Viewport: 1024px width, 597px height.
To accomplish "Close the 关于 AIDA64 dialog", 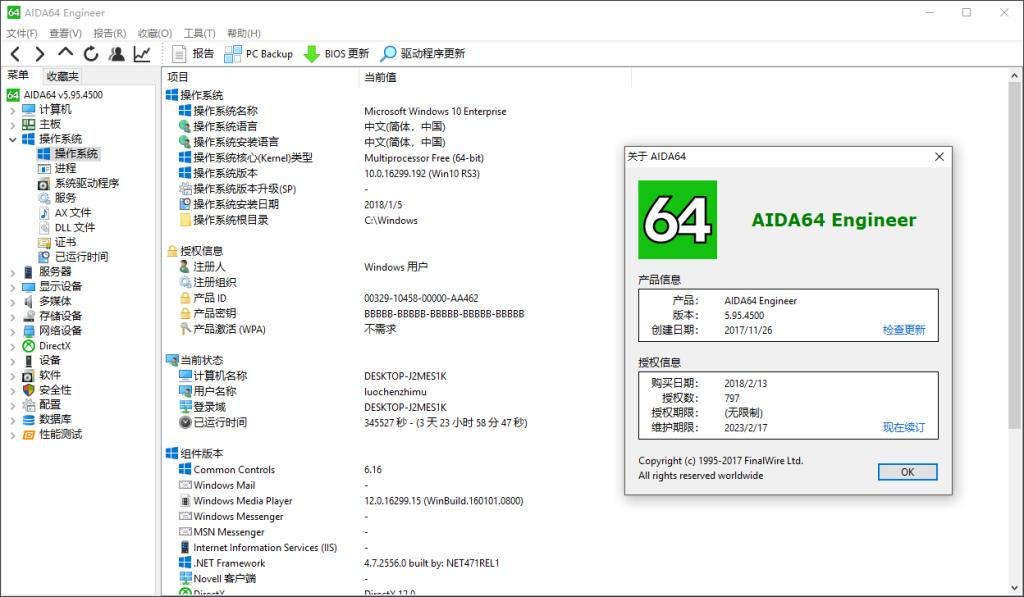I will 939,157.
